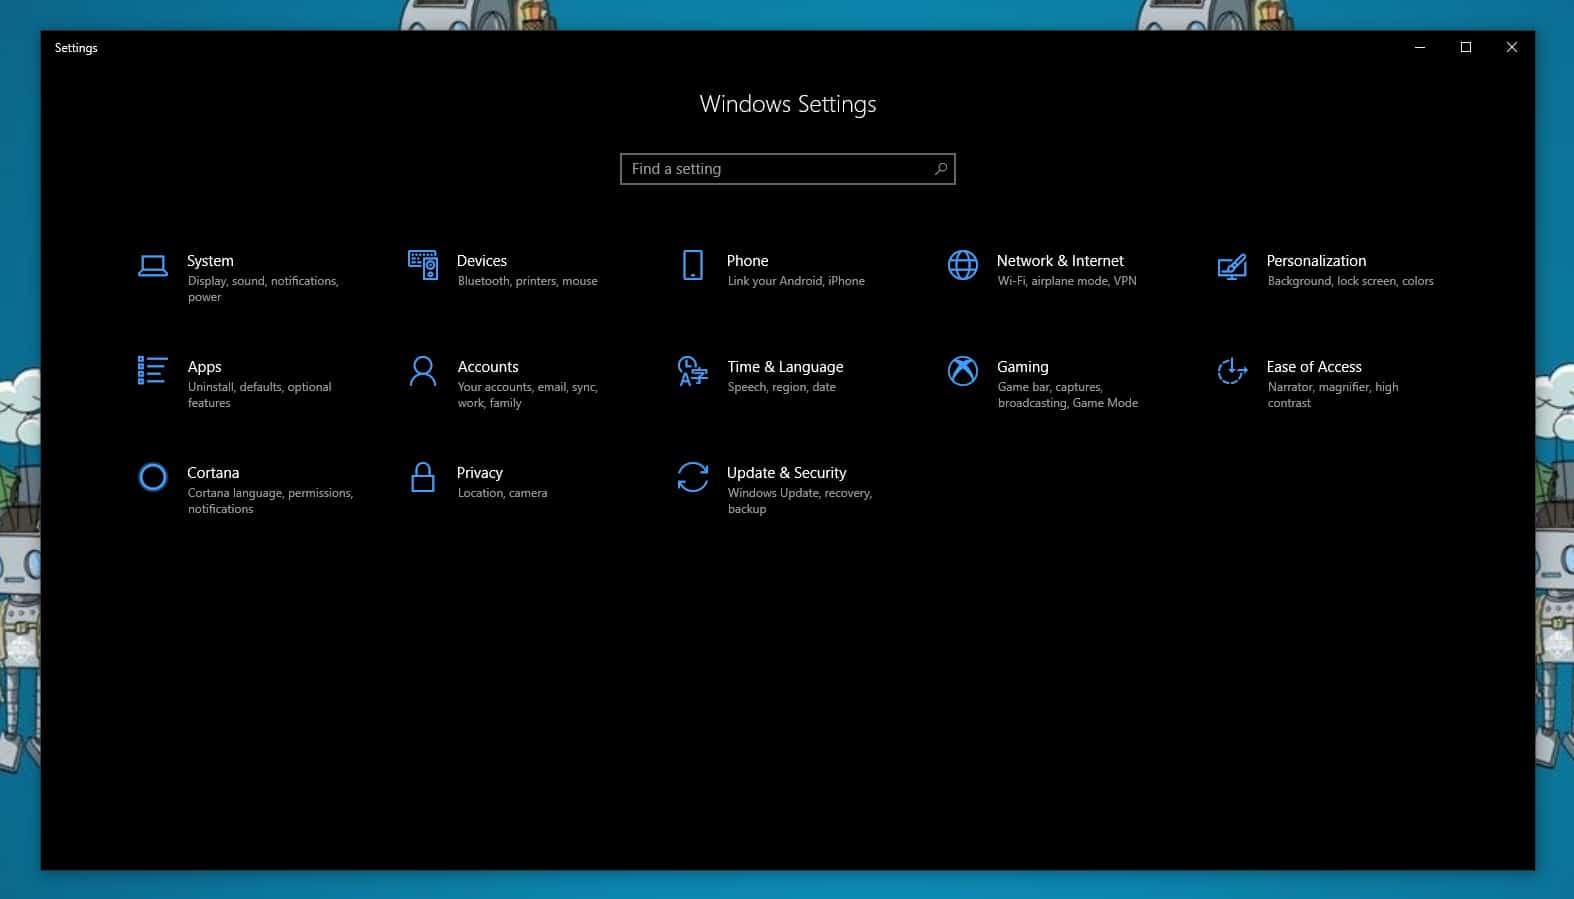Viewport: 1574px width, 899px height.
Task: Click the search magnifier icon
Action: click(940, 169)
